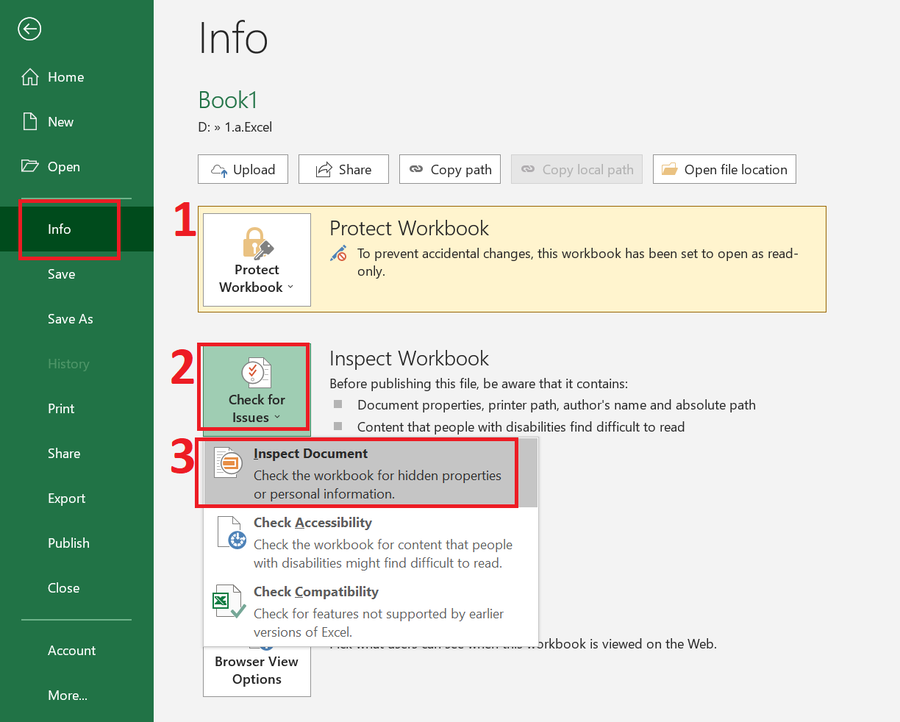Open Account in the sidebar
900x722 pixels.
pos(77,650)
